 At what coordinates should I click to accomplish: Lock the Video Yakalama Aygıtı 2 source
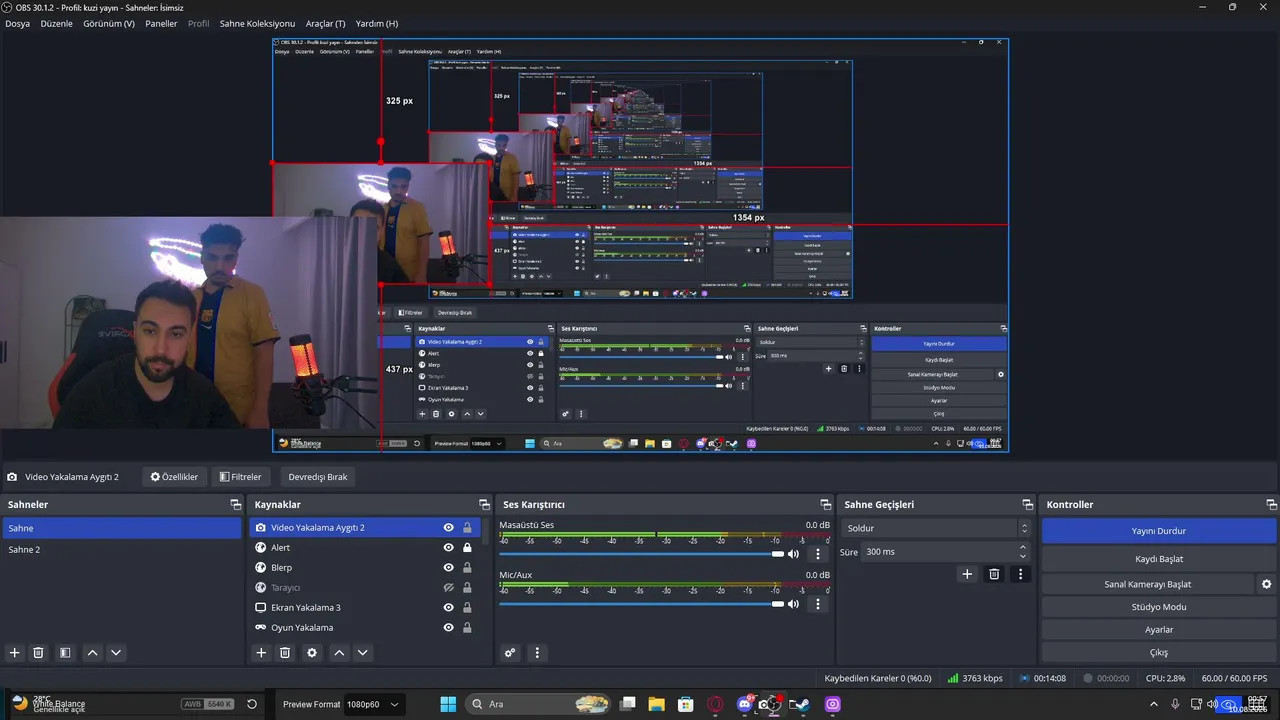[x=467, y=528]
